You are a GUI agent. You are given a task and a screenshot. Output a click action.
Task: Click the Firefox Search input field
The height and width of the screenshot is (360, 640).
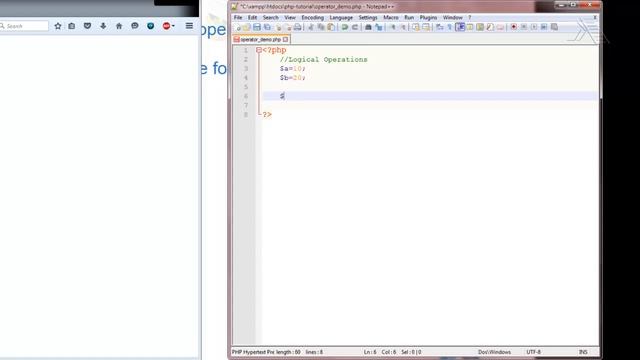point(25,26)
